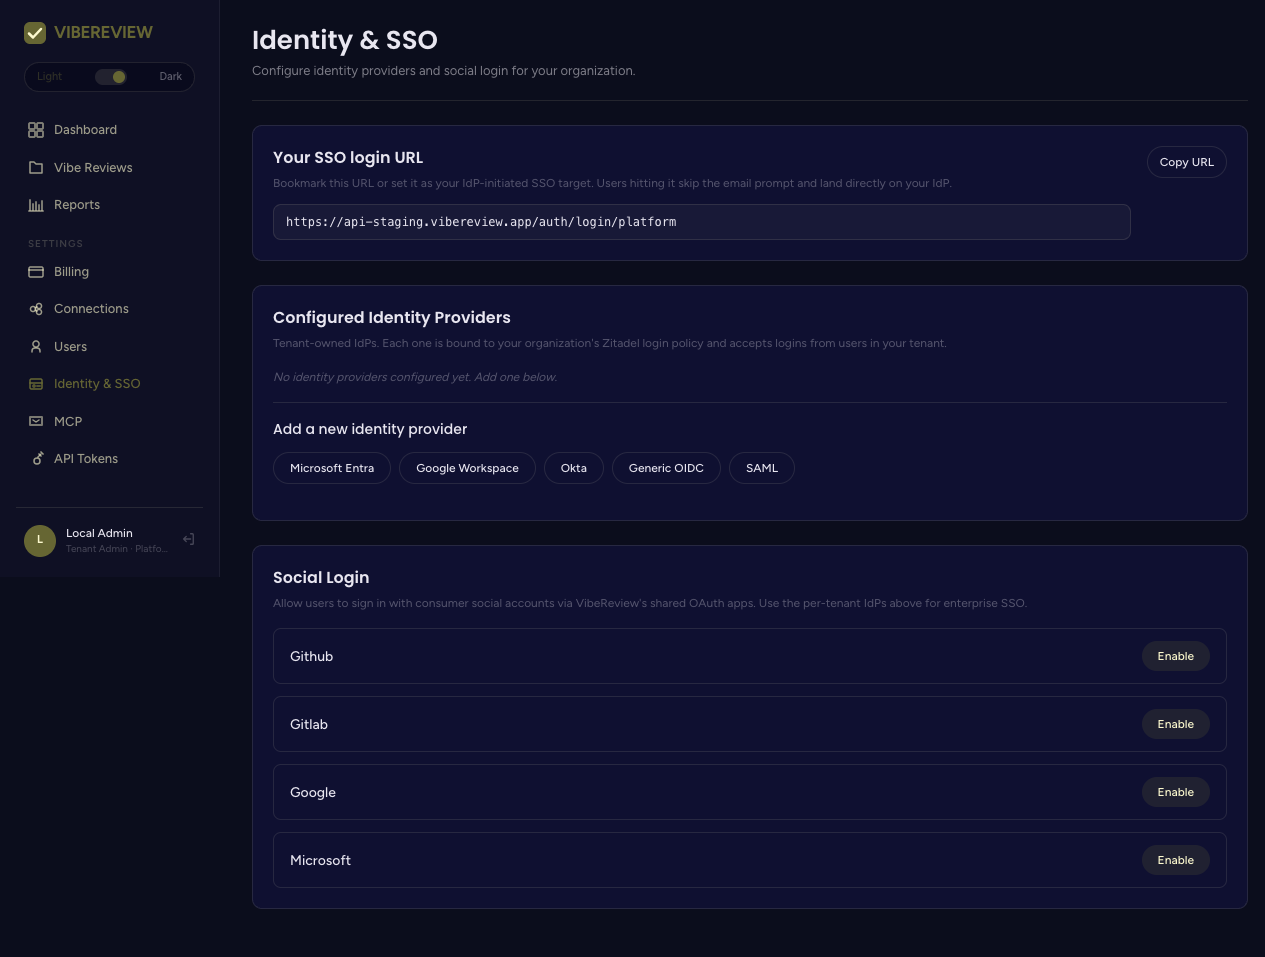Click the SETTINGS section label
The width and height of the screenshot is (1265, 957).
(x=55, y=244)
